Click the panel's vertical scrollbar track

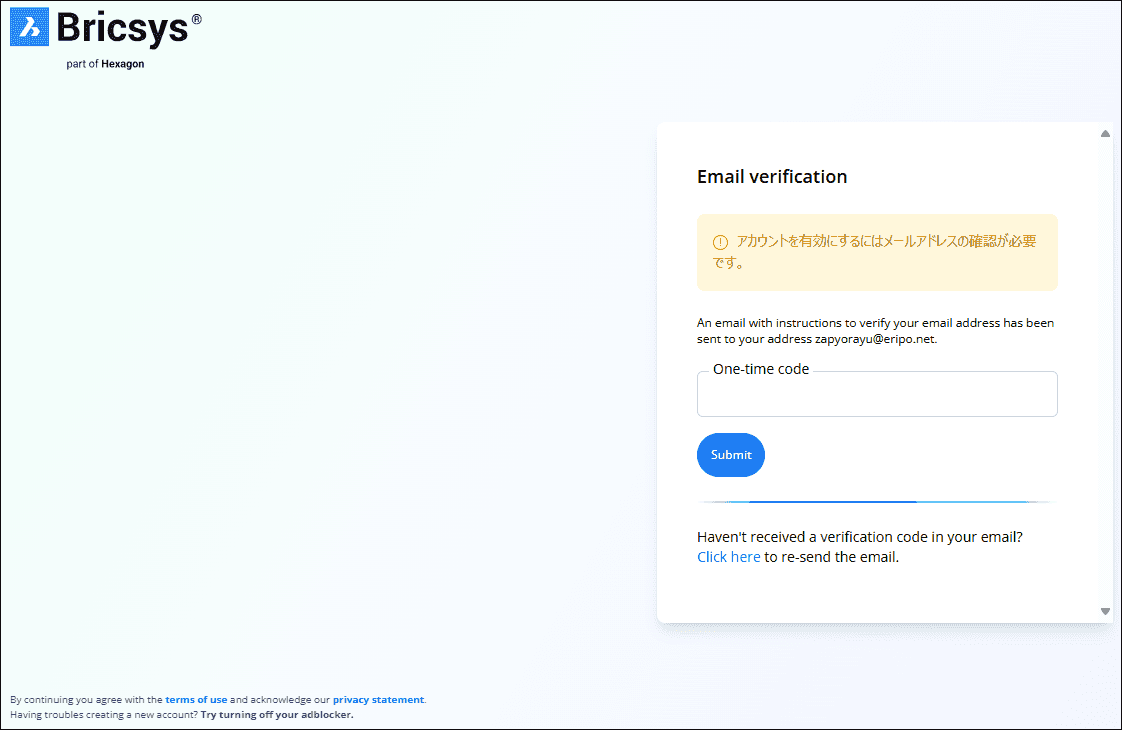(1105, 372)
